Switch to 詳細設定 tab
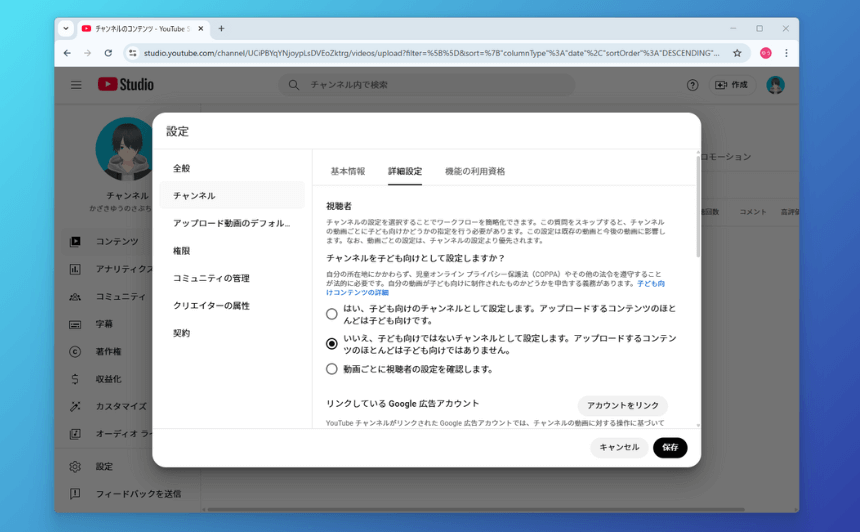 pos(405,171)
